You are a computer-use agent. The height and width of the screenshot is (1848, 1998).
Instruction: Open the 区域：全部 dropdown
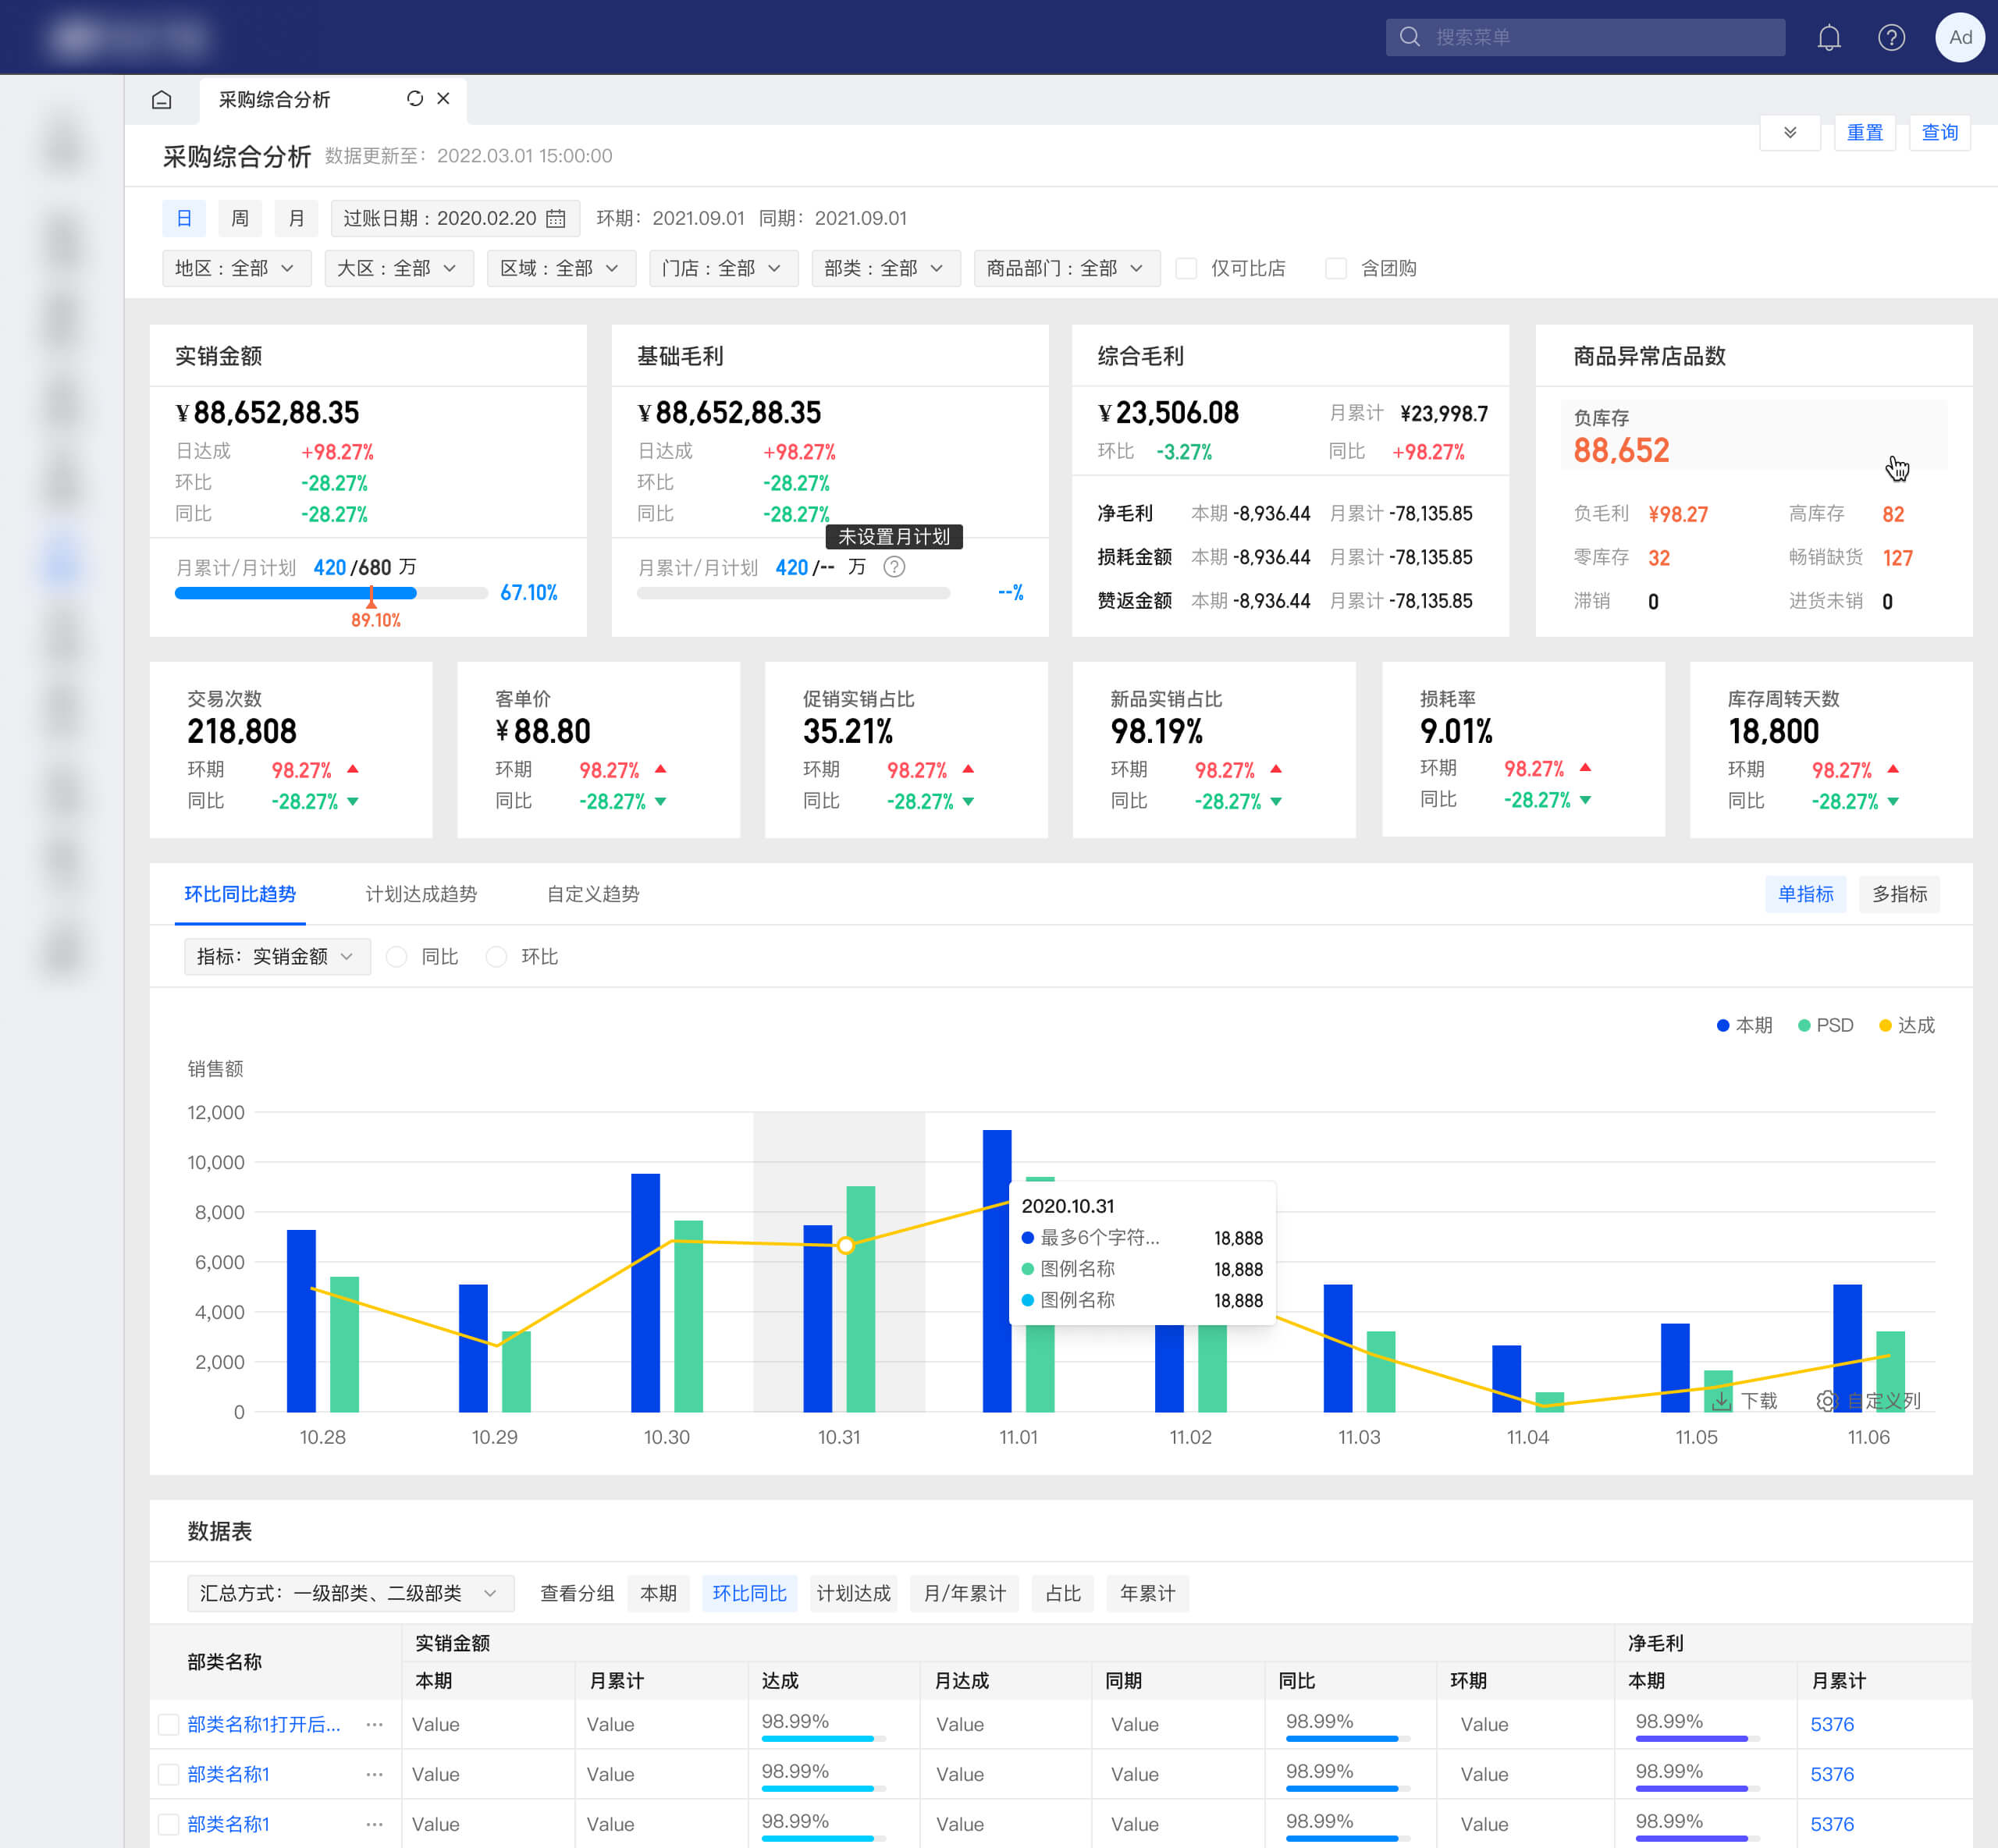tap(561, 268)
